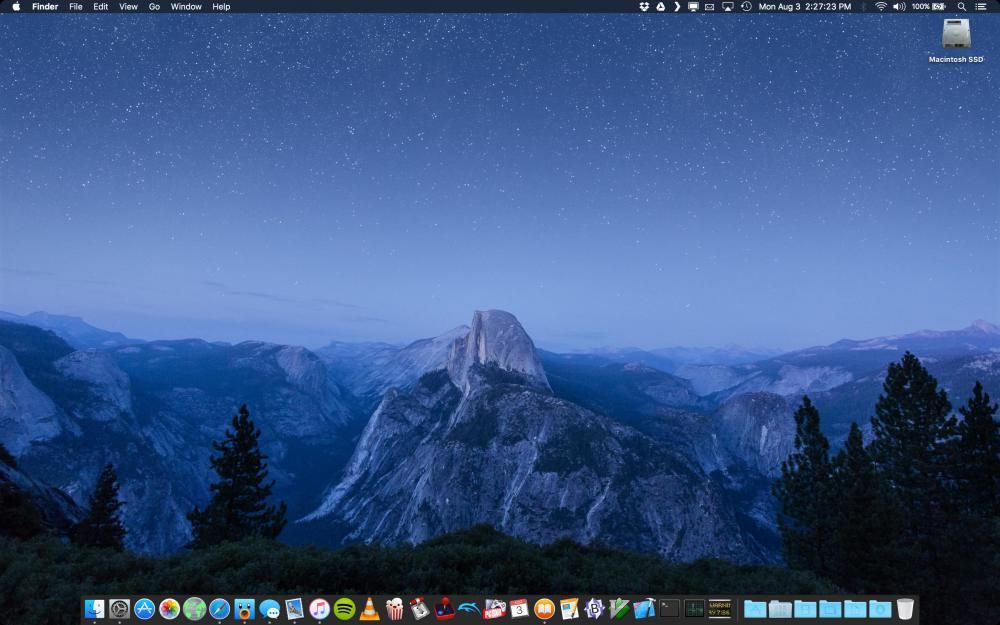Open Tweetbot bird icon in Dock
This screenshot has width=1000, height=625.
click(x=244, y=609)
